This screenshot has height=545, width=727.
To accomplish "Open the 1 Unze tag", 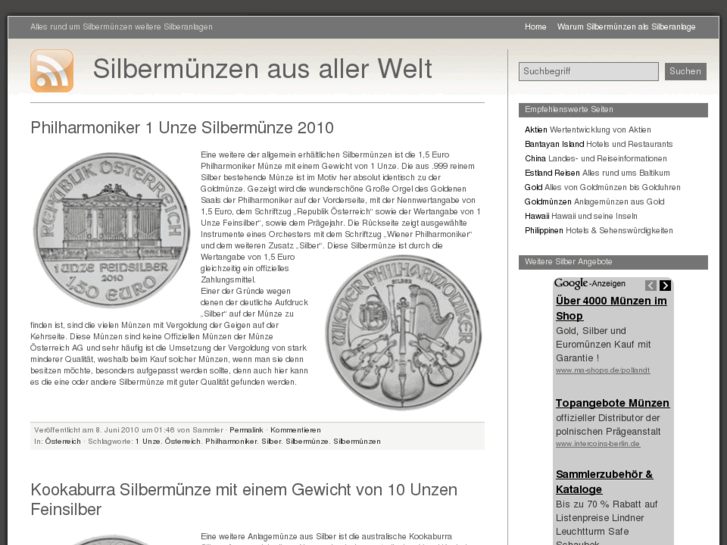I will (147, 441).
